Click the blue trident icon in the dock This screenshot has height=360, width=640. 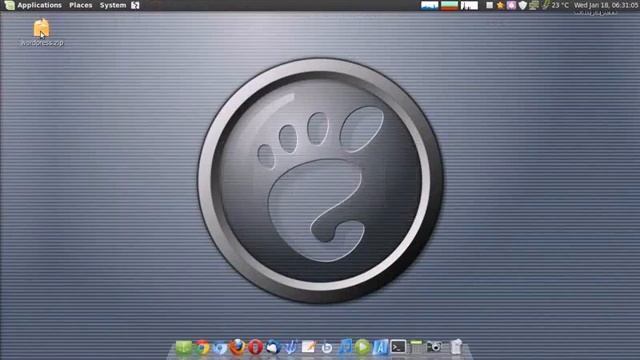291,347
